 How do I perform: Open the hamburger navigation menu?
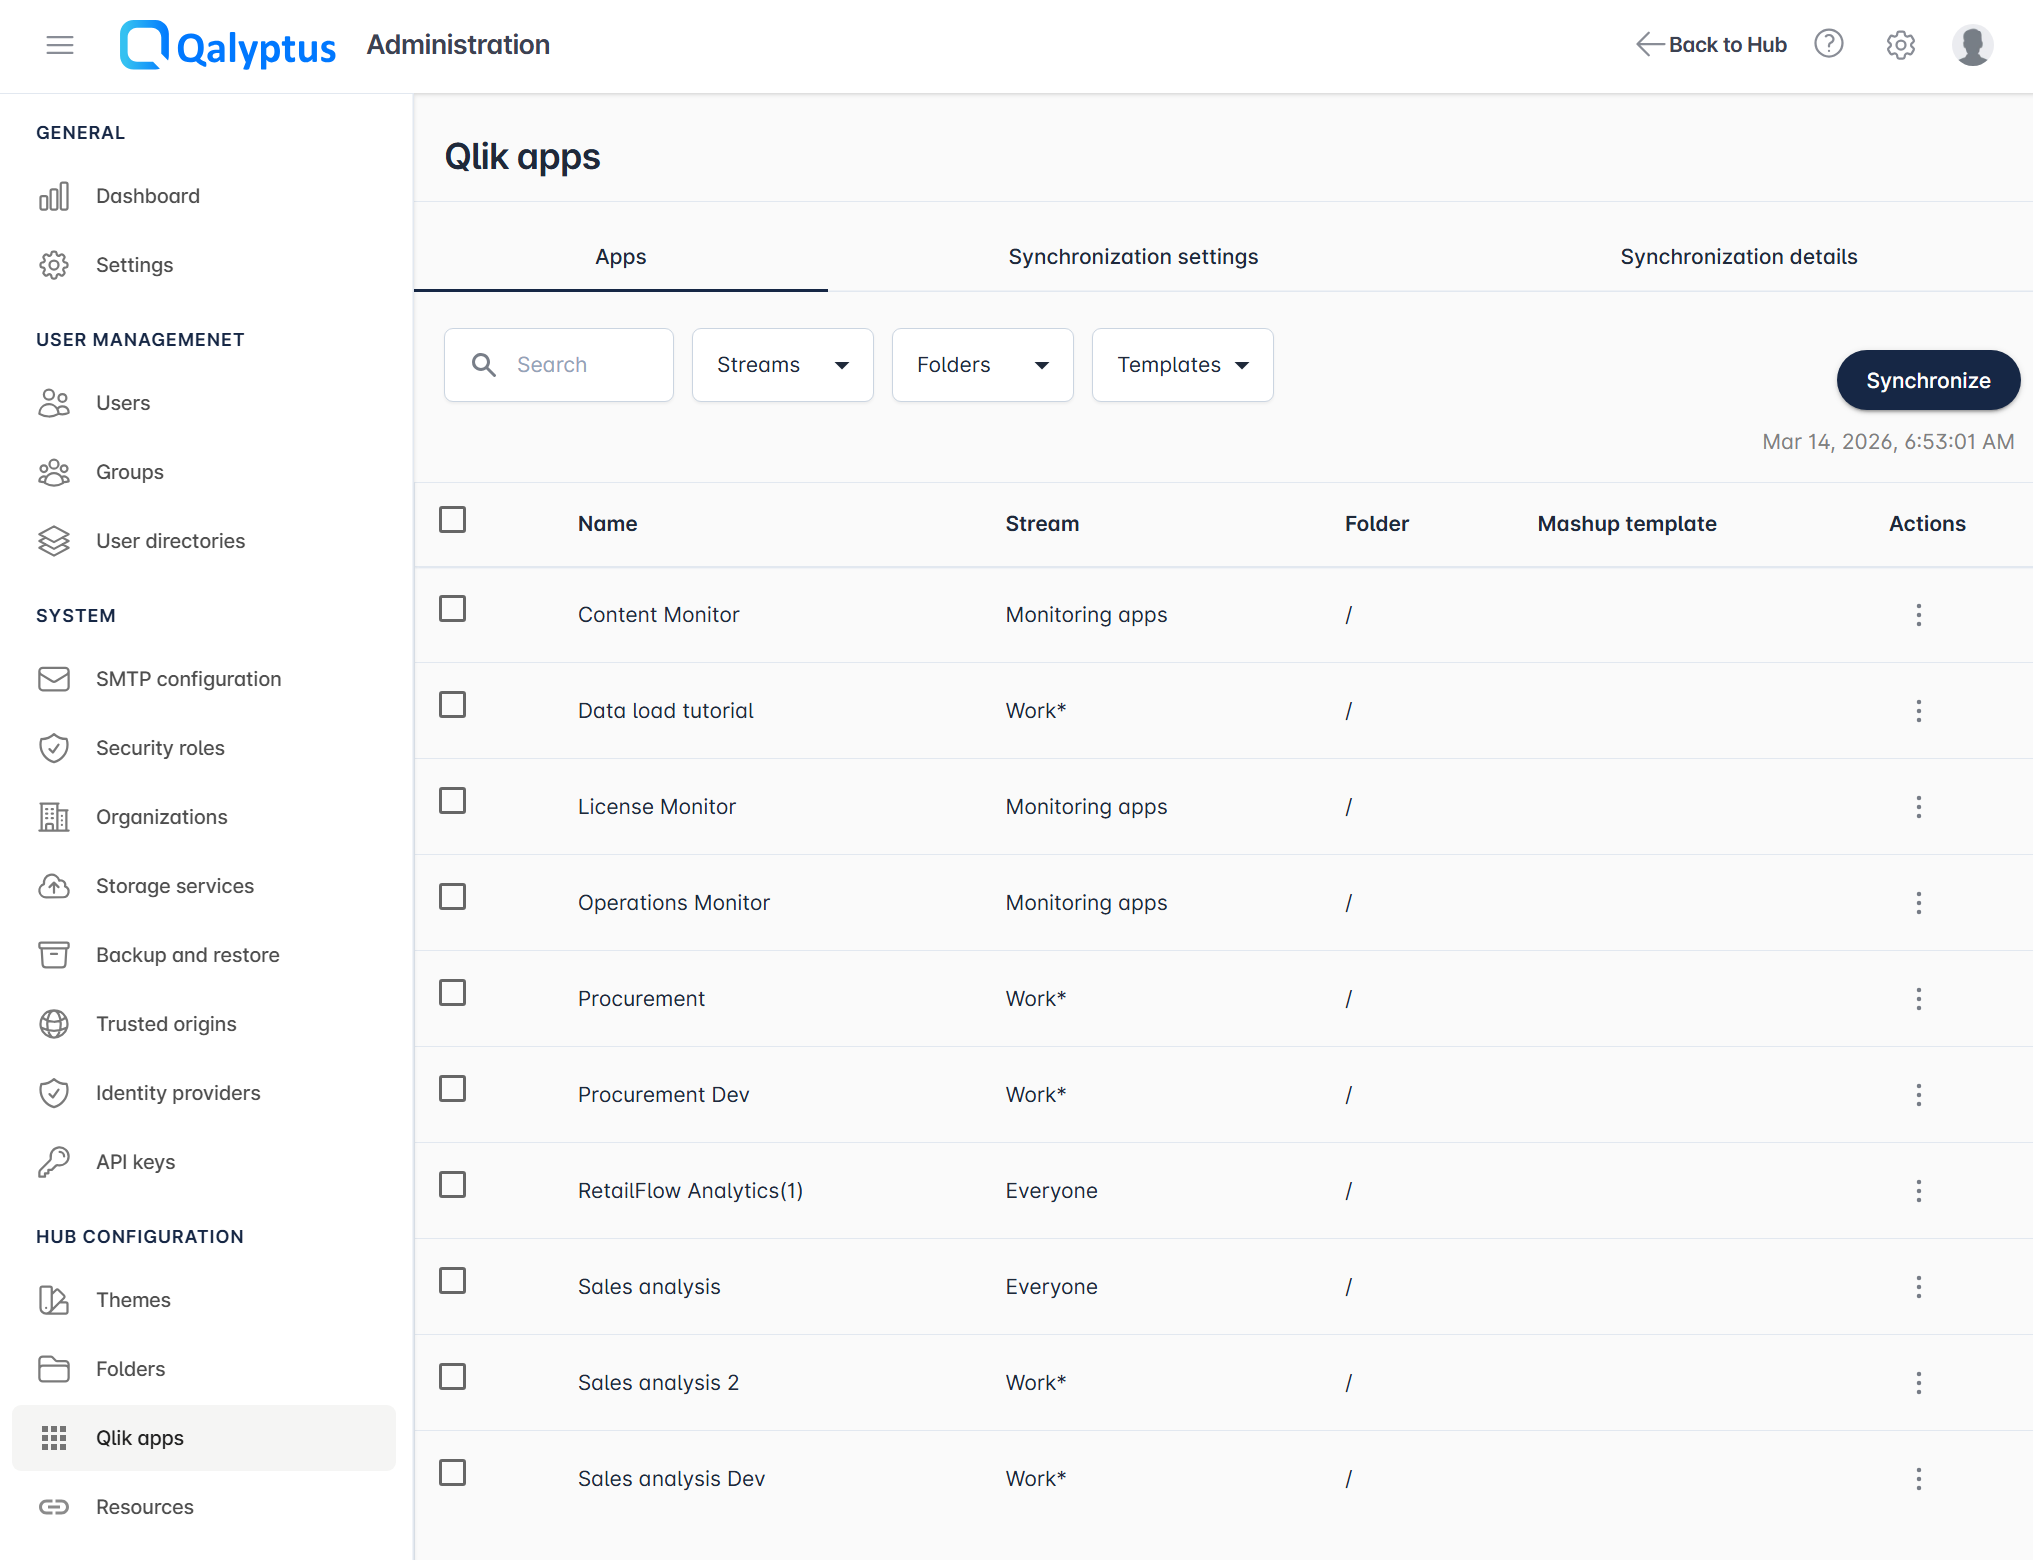pos(60,45)
